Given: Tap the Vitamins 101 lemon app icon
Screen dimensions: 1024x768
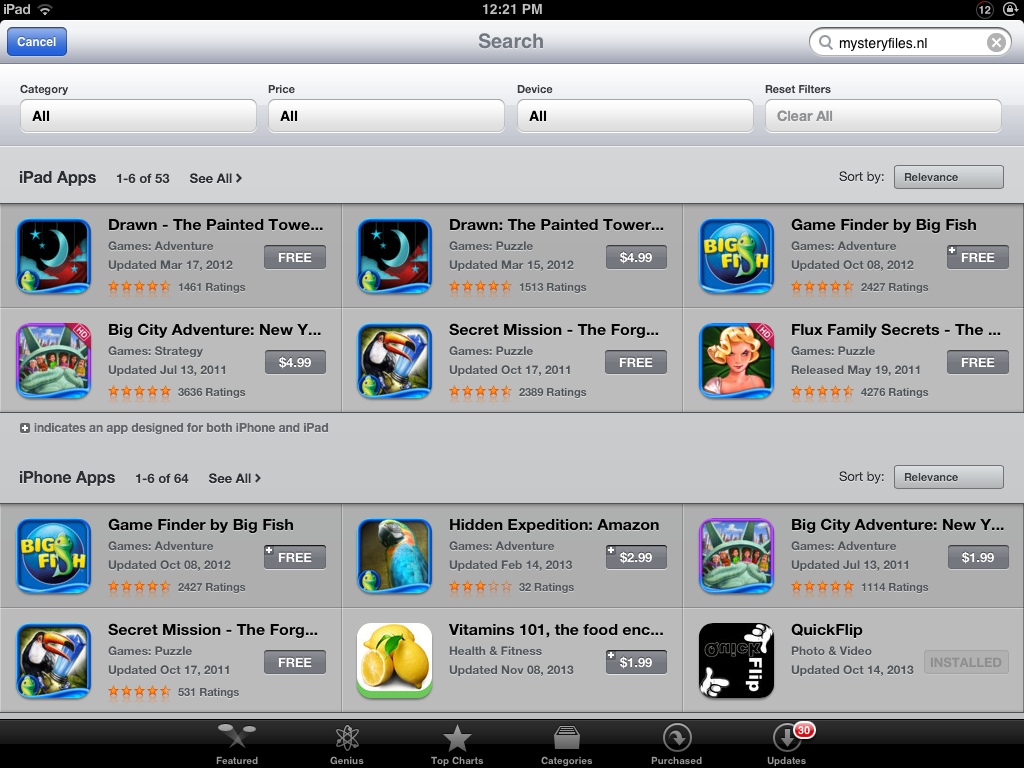Looking at the screenshot, I should tap(394, 660).
